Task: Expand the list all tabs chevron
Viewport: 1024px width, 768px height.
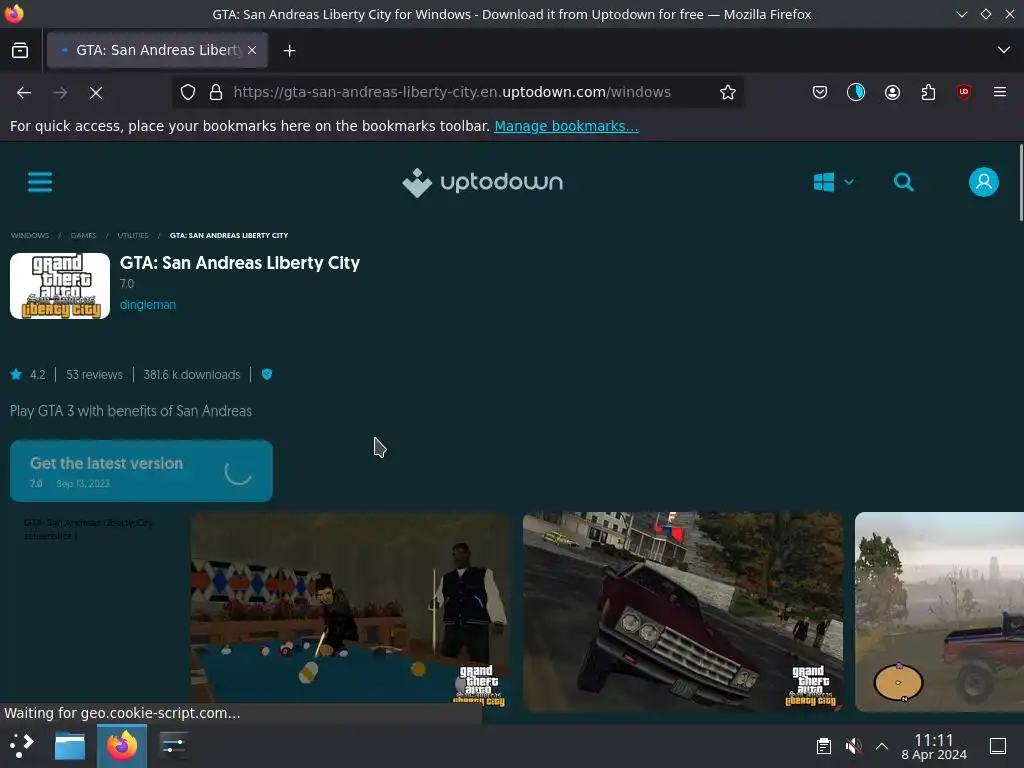Action: pos(1003,50)
